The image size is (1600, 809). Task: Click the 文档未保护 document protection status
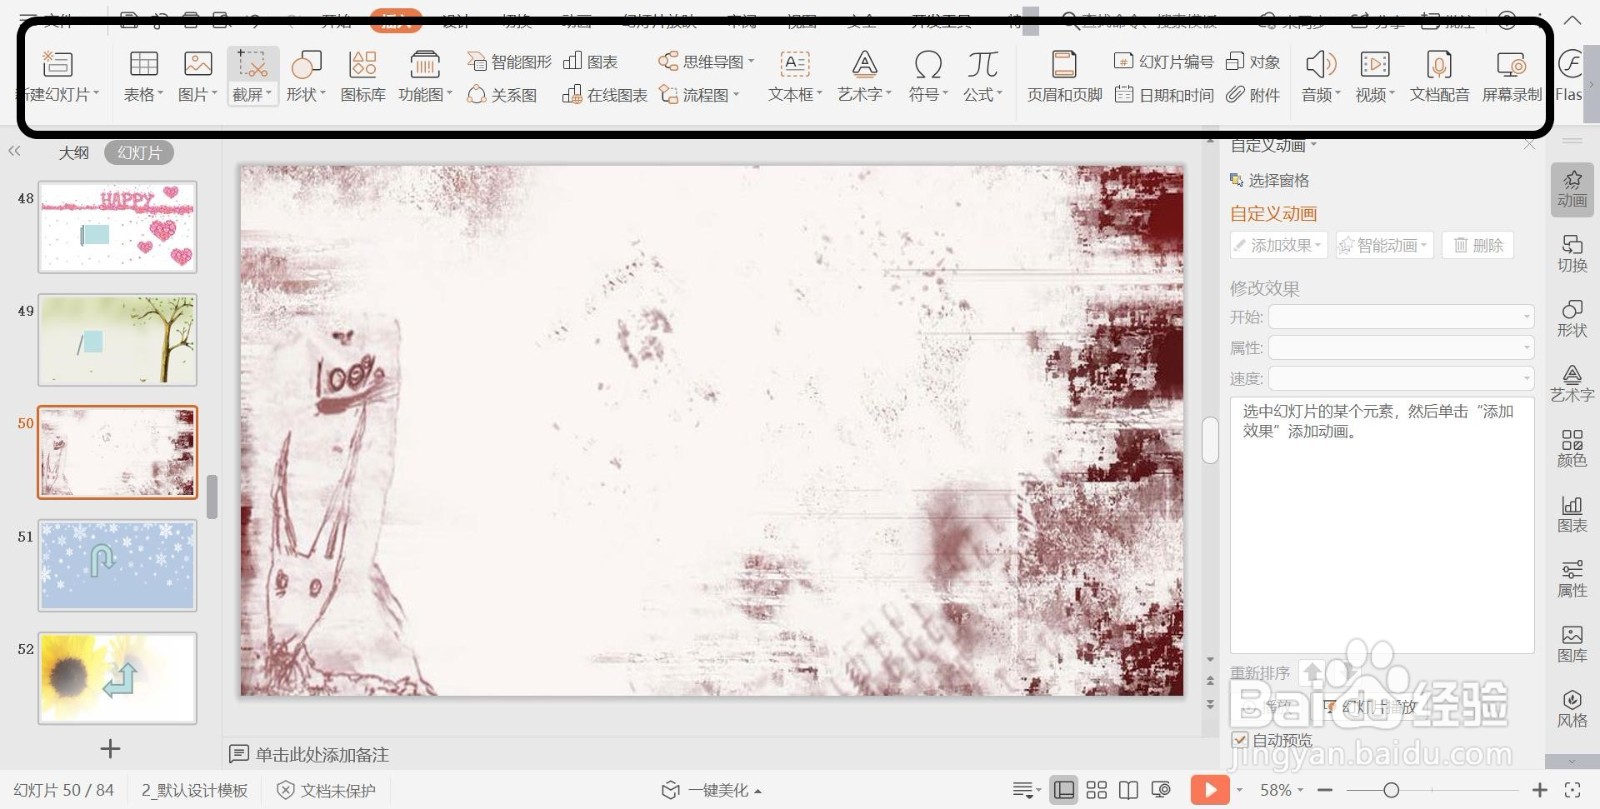[326, 790]
